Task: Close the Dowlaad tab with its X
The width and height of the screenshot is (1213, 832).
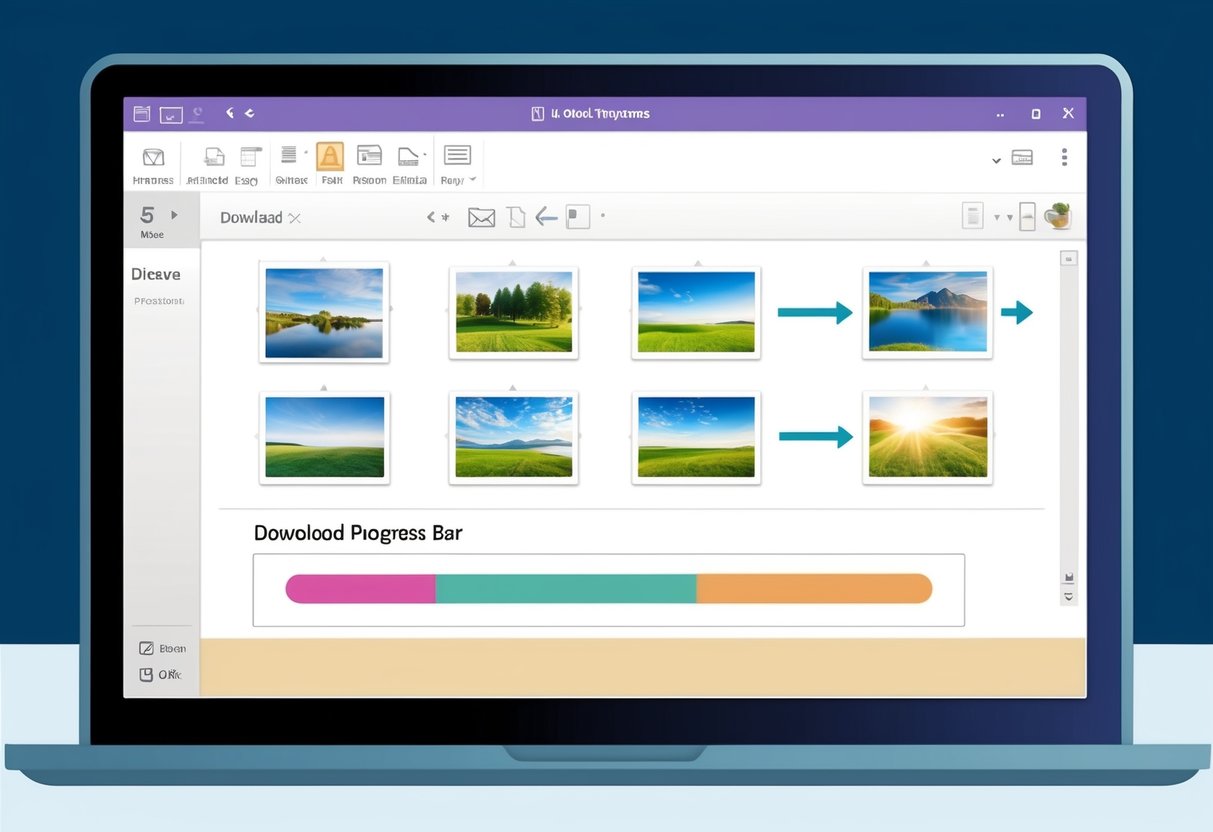Action: tap(294, 217)
